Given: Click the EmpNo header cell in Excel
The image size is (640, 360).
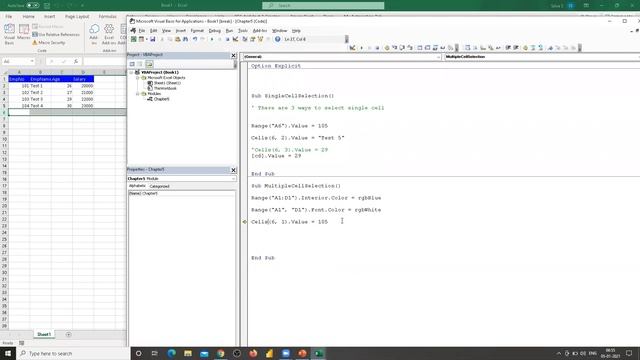Looking at the screenshot, I should point(19,79).
